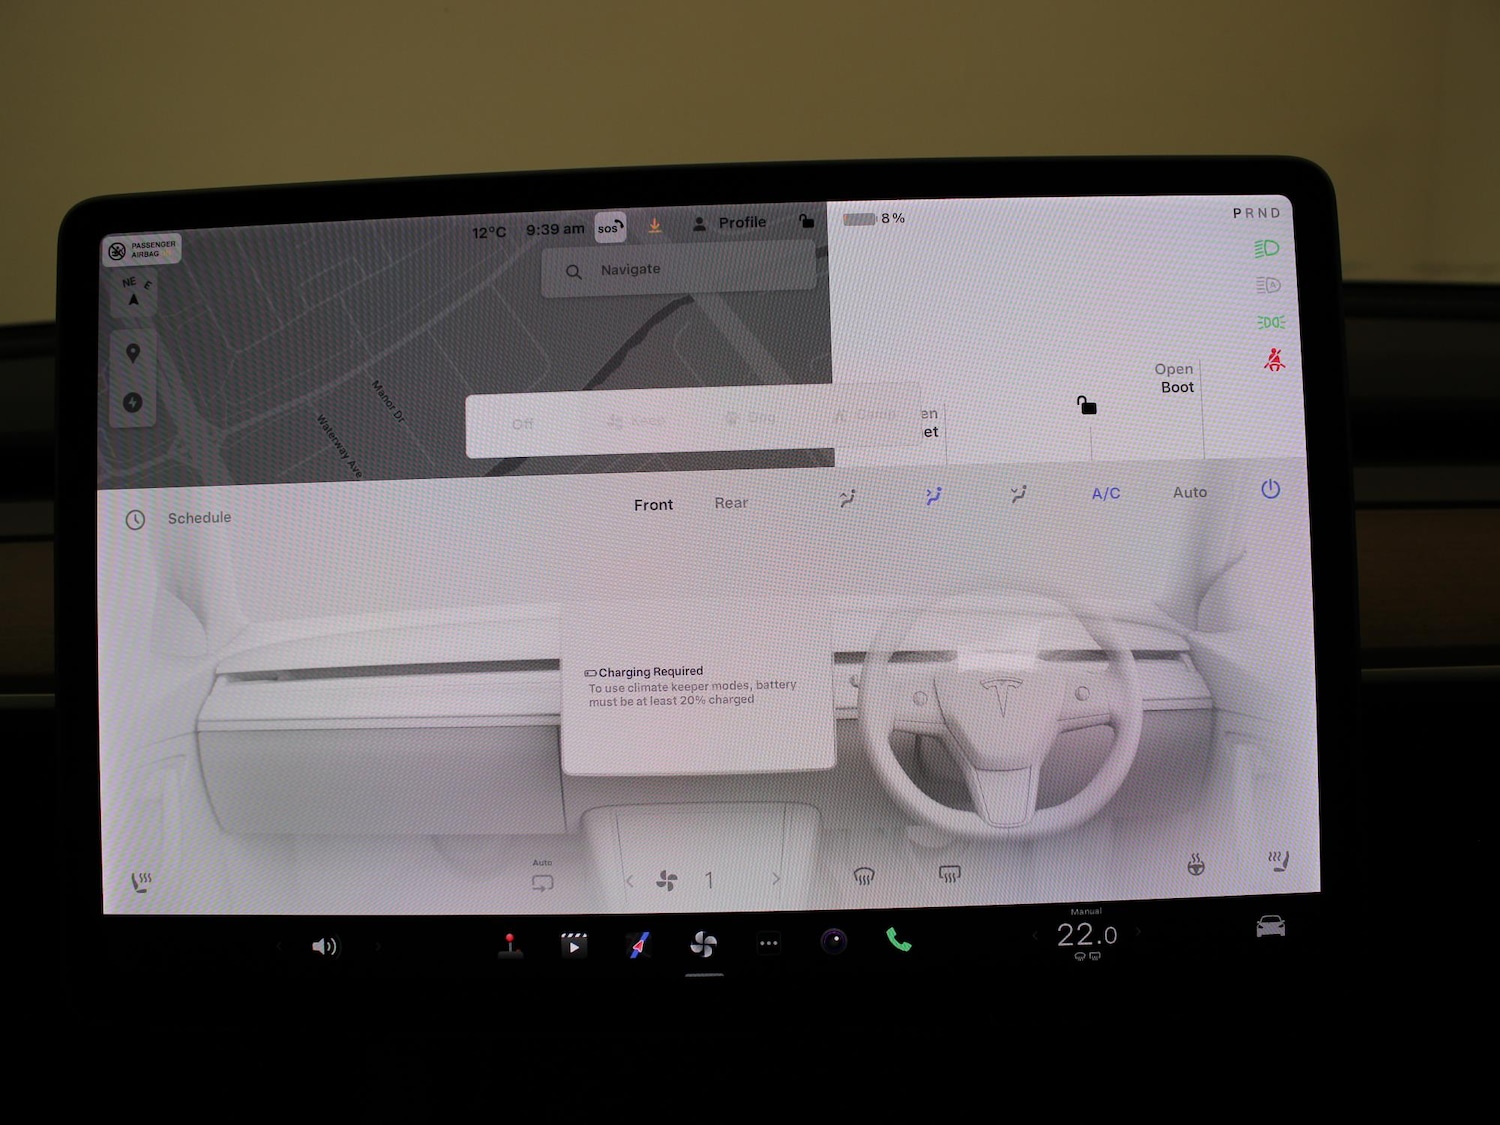Open the navigation map app icon
The image size is (1500, 1125).
click(x=639, y=944)
